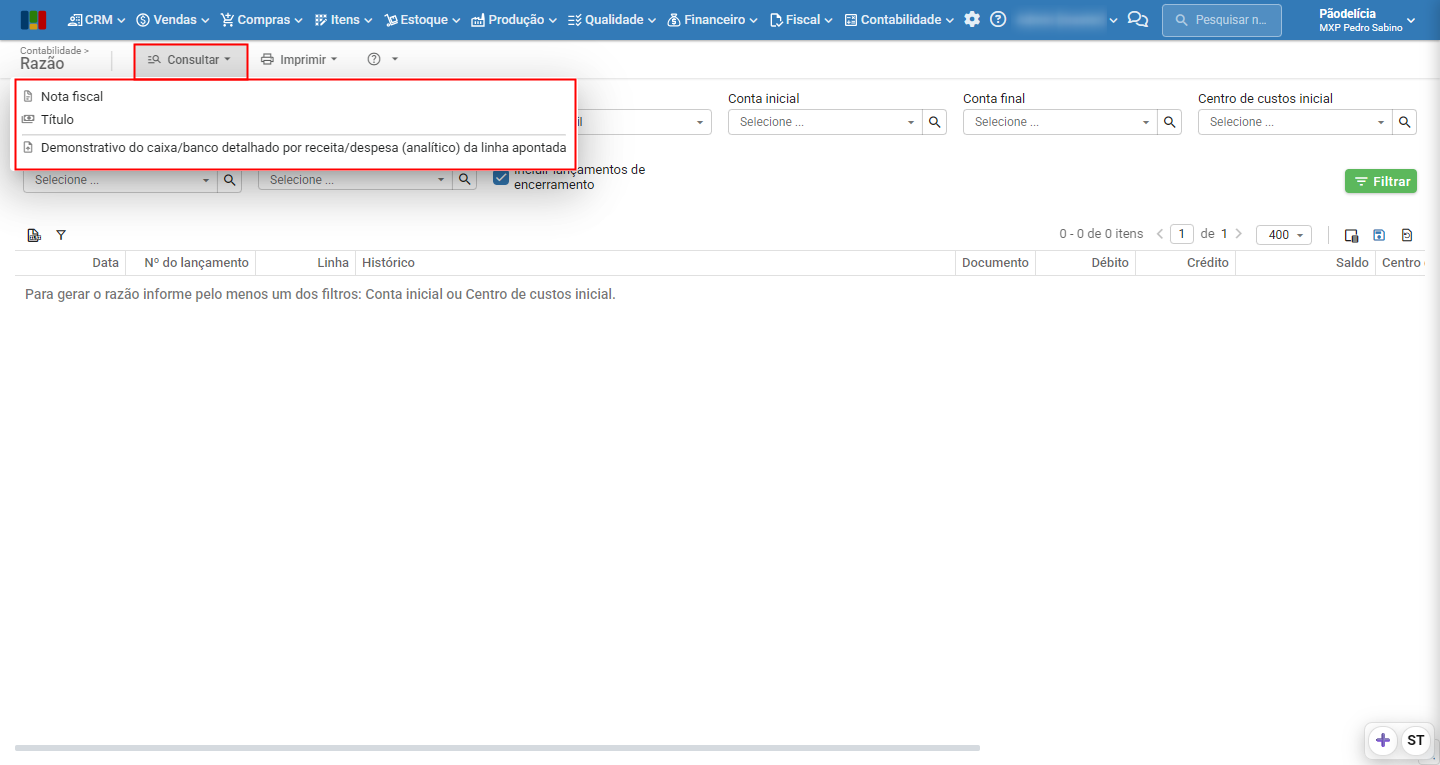Expand the Consultar dropdown button
Viewport: 1440px width, 765px height.
(x=190, y=60)
